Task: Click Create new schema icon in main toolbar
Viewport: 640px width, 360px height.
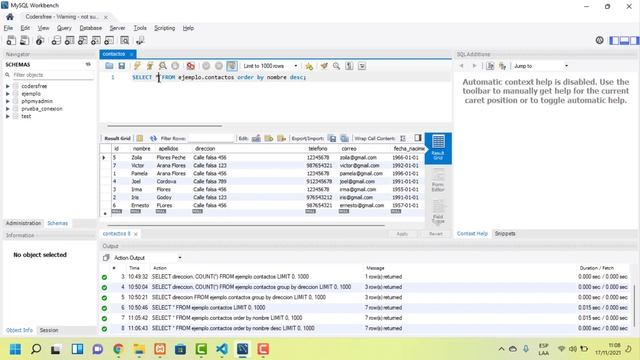Action: 56,40
